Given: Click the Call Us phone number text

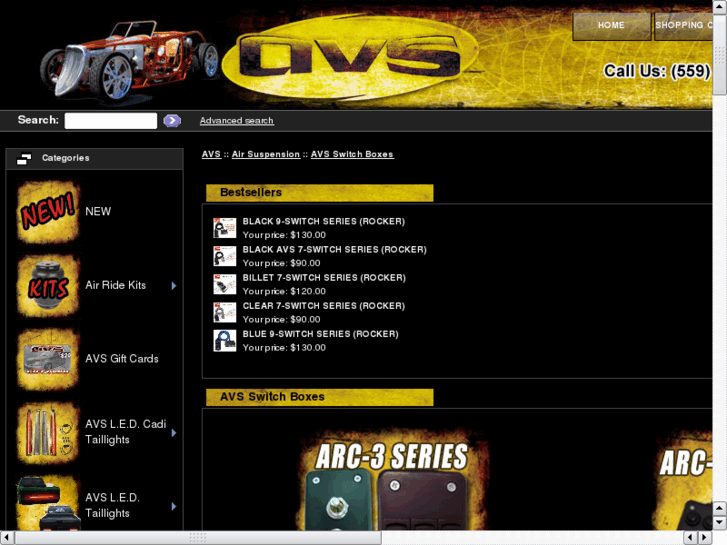Looking at the screenshot, I should point(657,71).
